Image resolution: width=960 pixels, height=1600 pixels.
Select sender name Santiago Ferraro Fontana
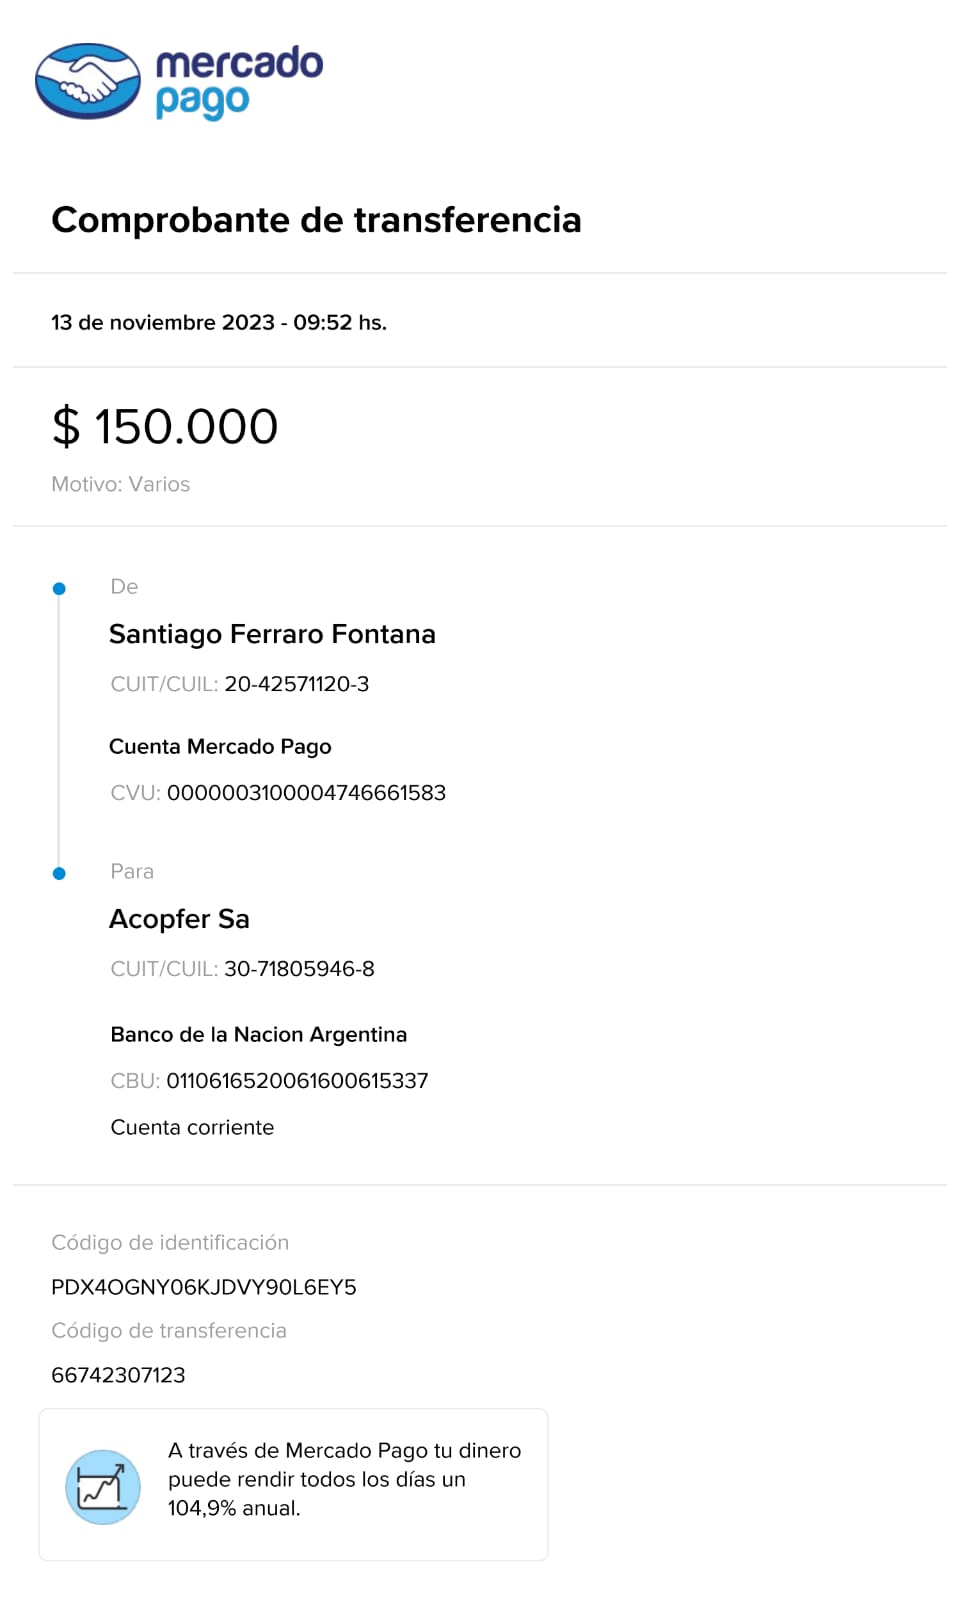click(272, 634)
